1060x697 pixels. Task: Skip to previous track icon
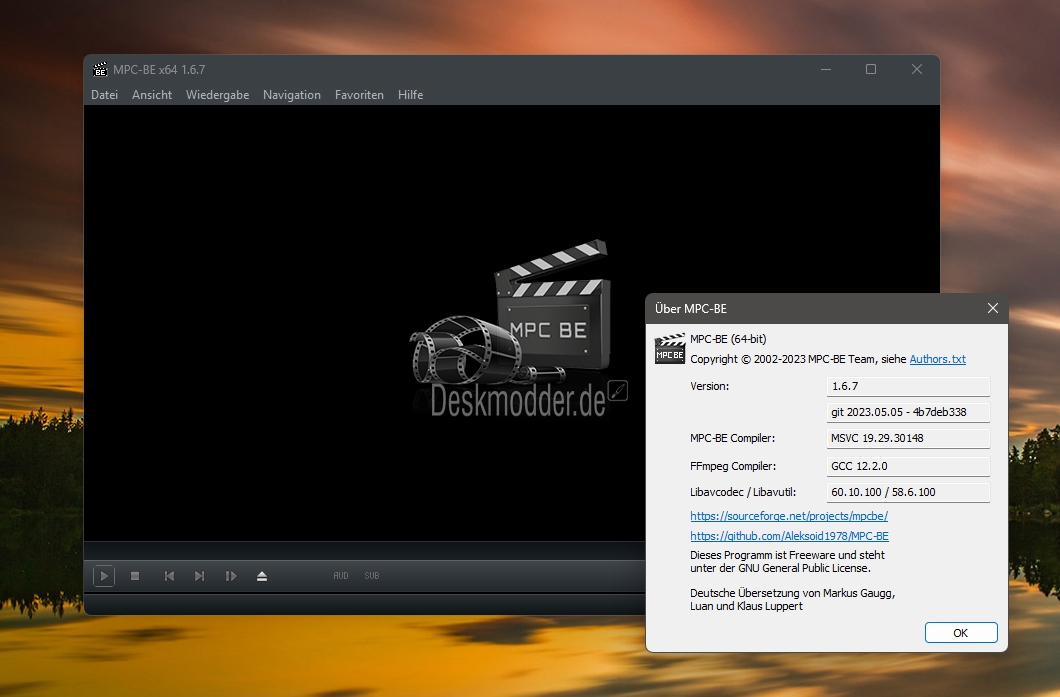(169, 576)
